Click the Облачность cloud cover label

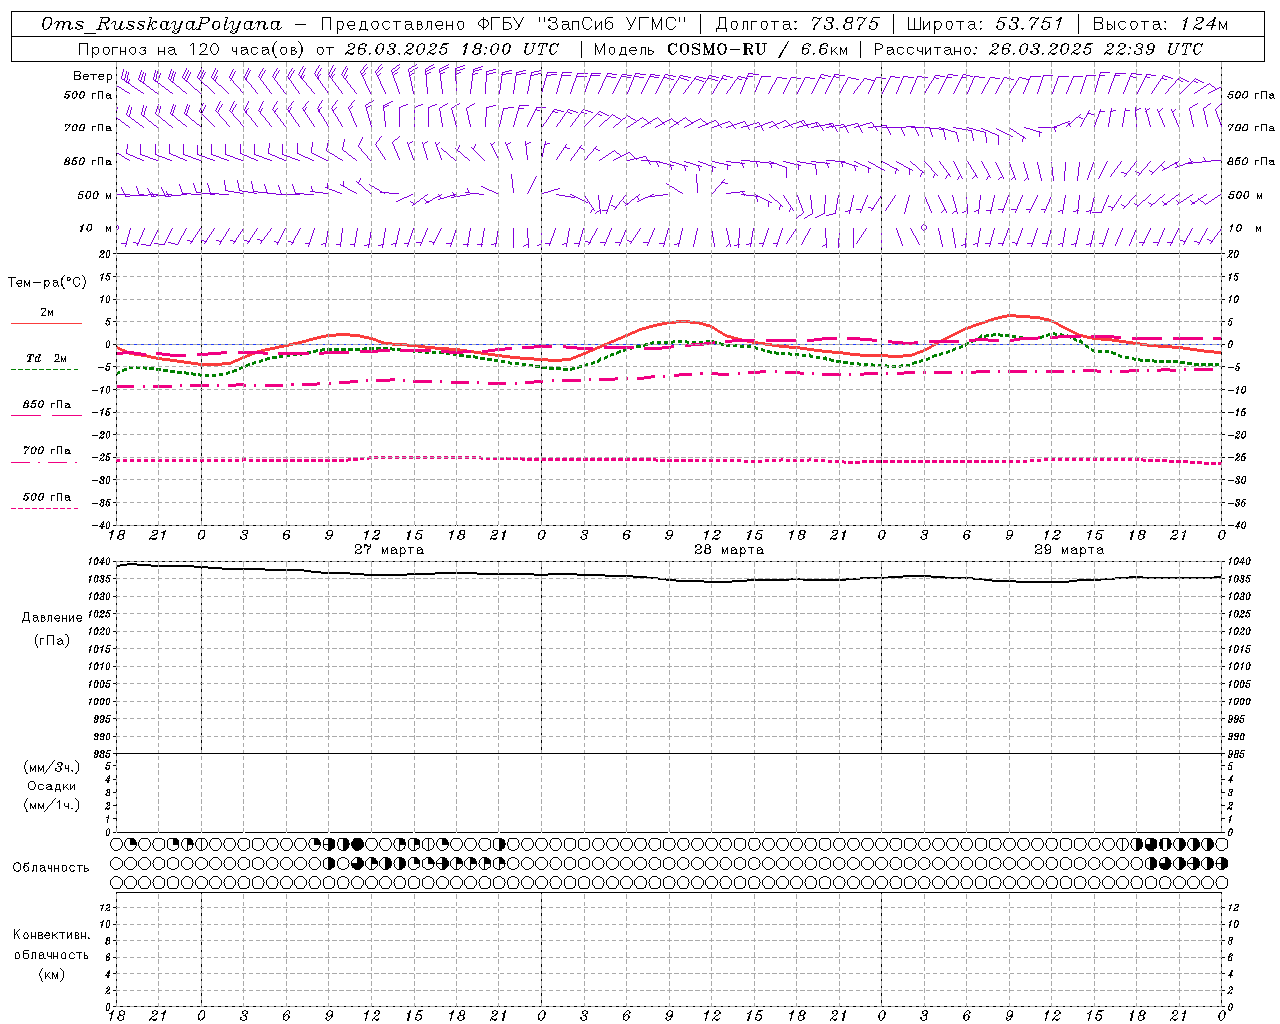click(x=51, y=868)
